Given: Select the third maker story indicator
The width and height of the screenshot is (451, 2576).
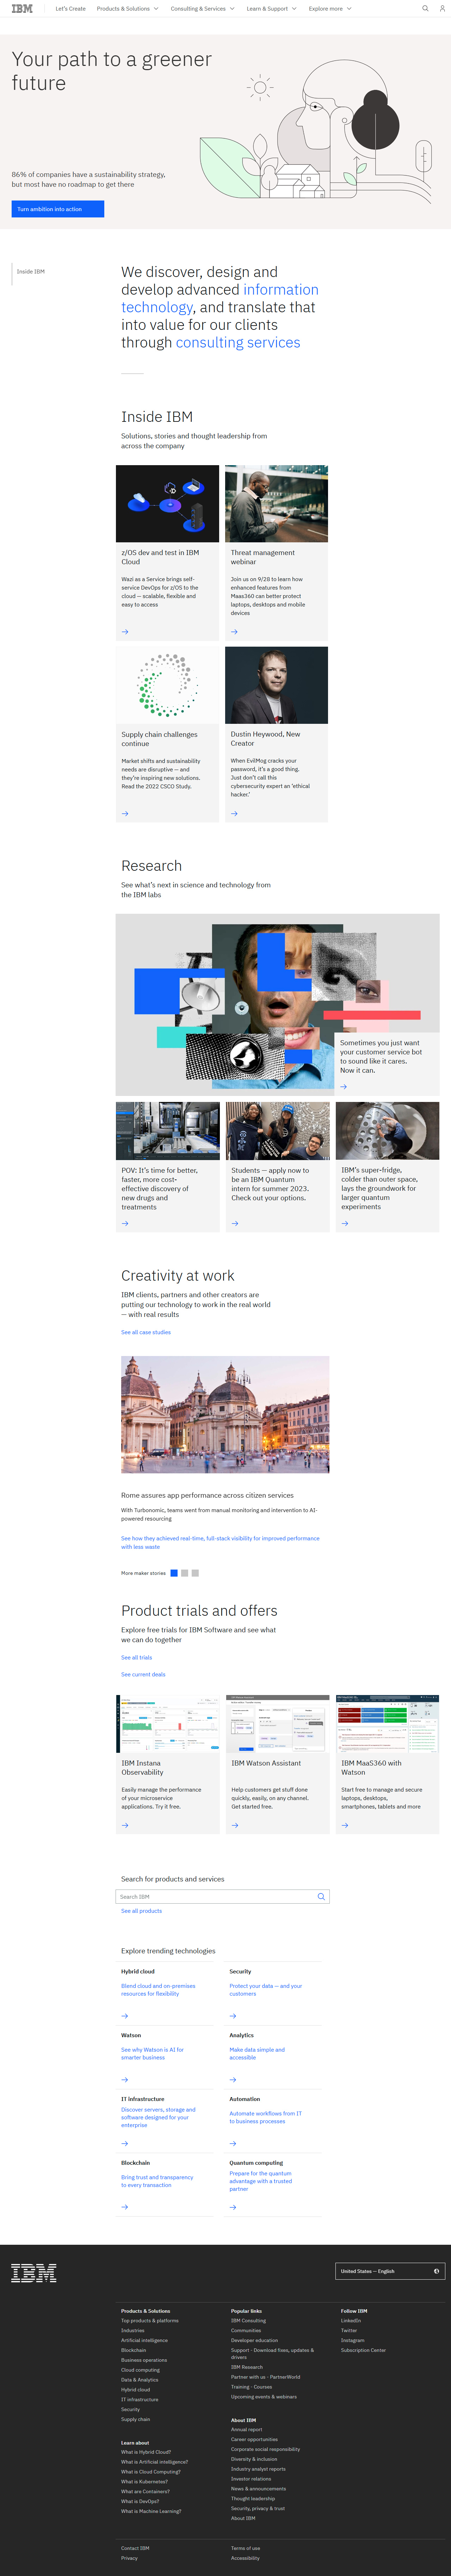Looking at the screenshot, I should 195,1573.
